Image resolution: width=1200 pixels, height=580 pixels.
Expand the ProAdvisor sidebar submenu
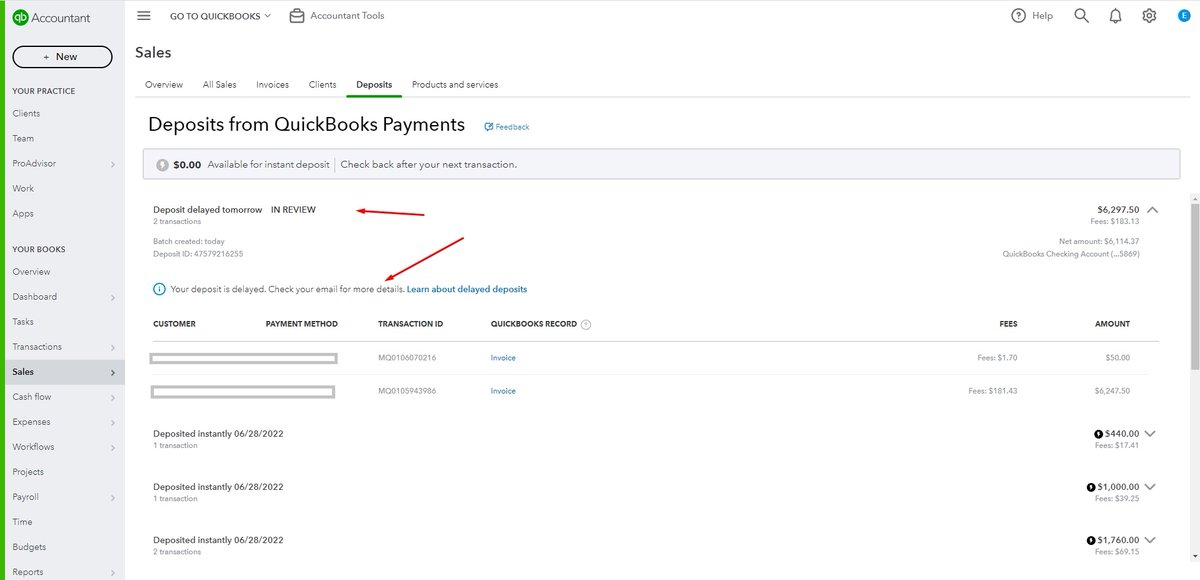pyautogui.click(x=112, y=164)
